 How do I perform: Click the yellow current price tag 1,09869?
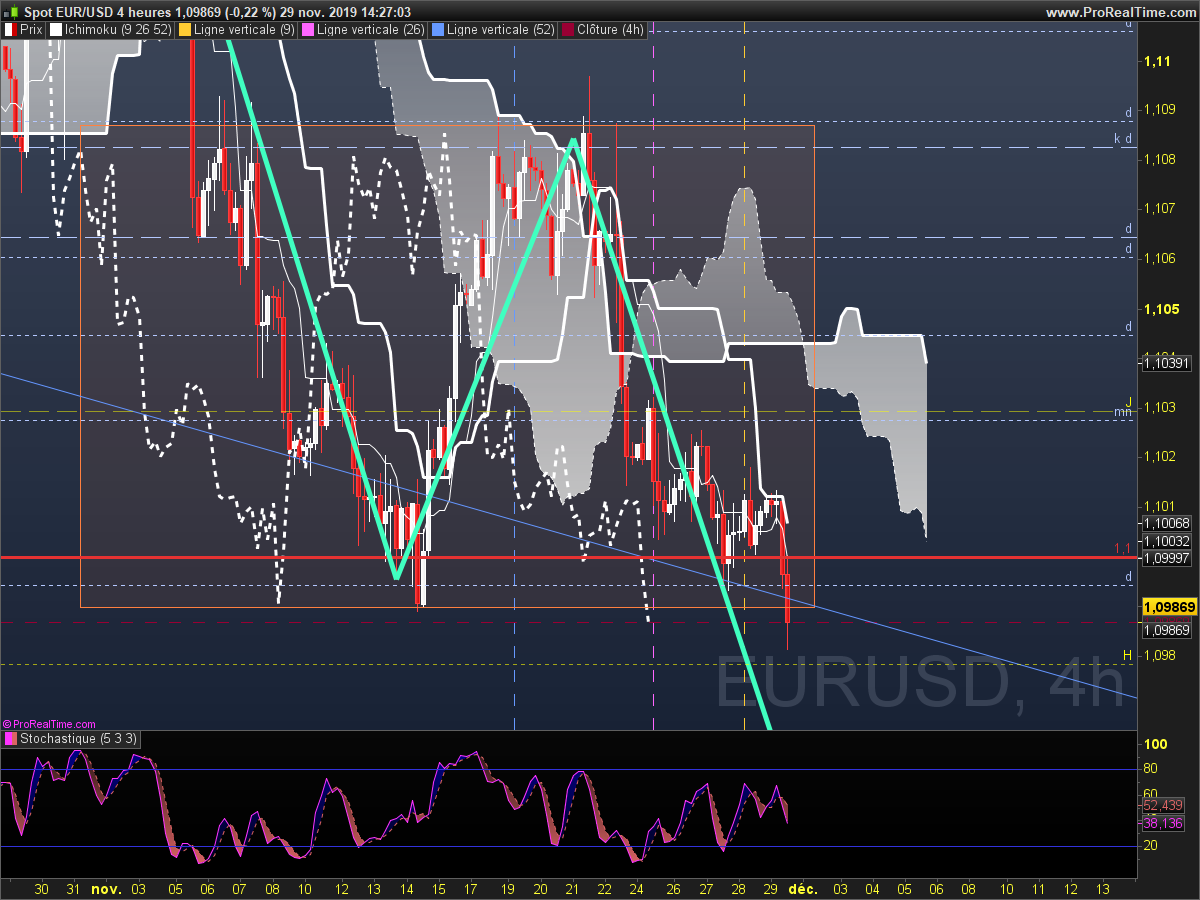1168,607
